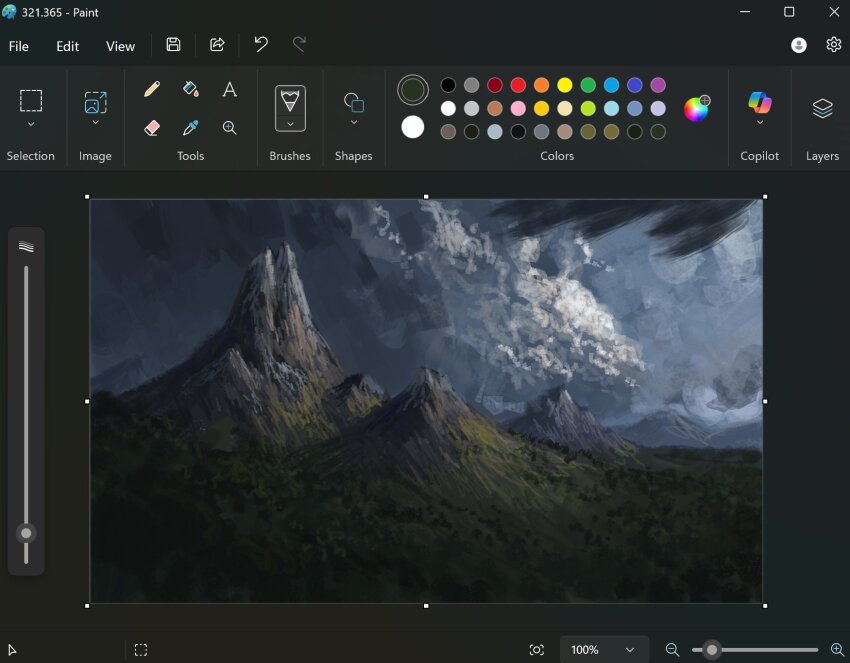Viewport: 850px width, 663px height.
Task: Click the Save icon
Action: [173, 45]
